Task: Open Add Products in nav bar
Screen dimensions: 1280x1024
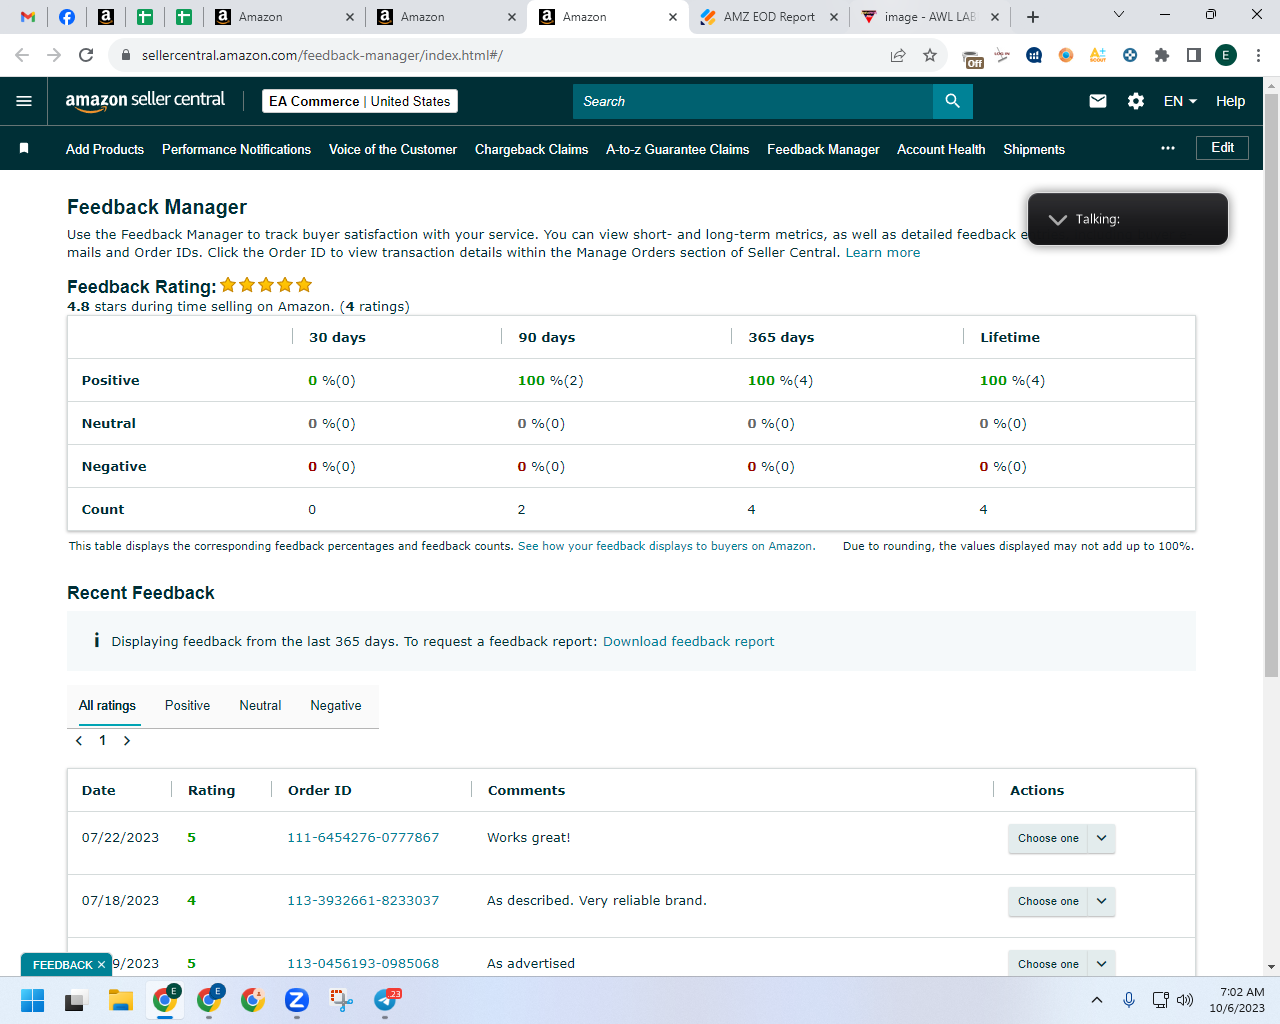Action: [x=105, y=149]
